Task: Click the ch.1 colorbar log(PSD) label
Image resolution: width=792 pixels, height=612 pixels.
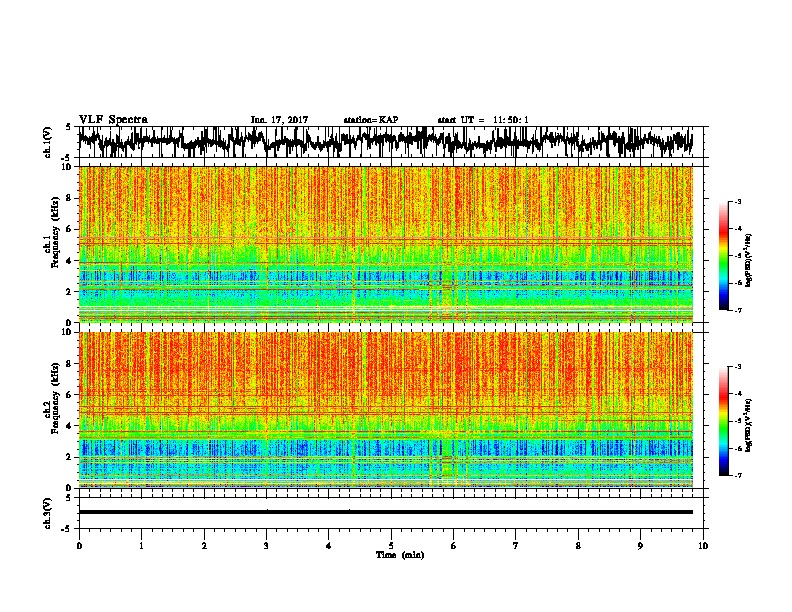Action: [748, 260]
